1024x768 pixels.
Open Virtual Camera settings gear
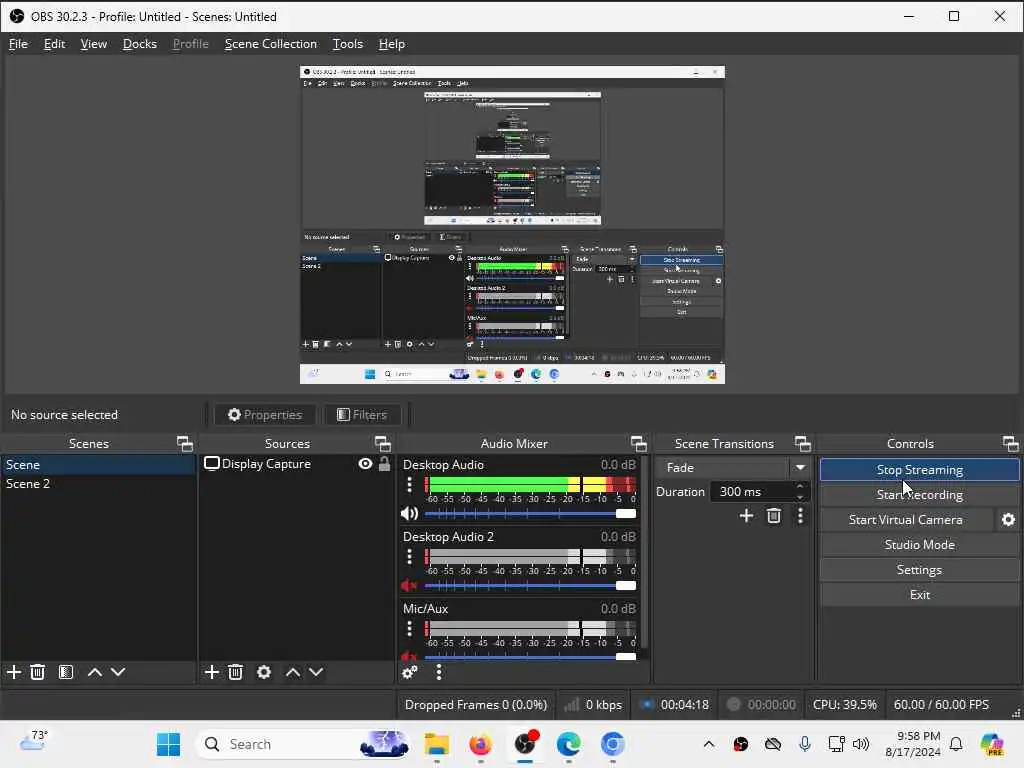click(1008, 520)
